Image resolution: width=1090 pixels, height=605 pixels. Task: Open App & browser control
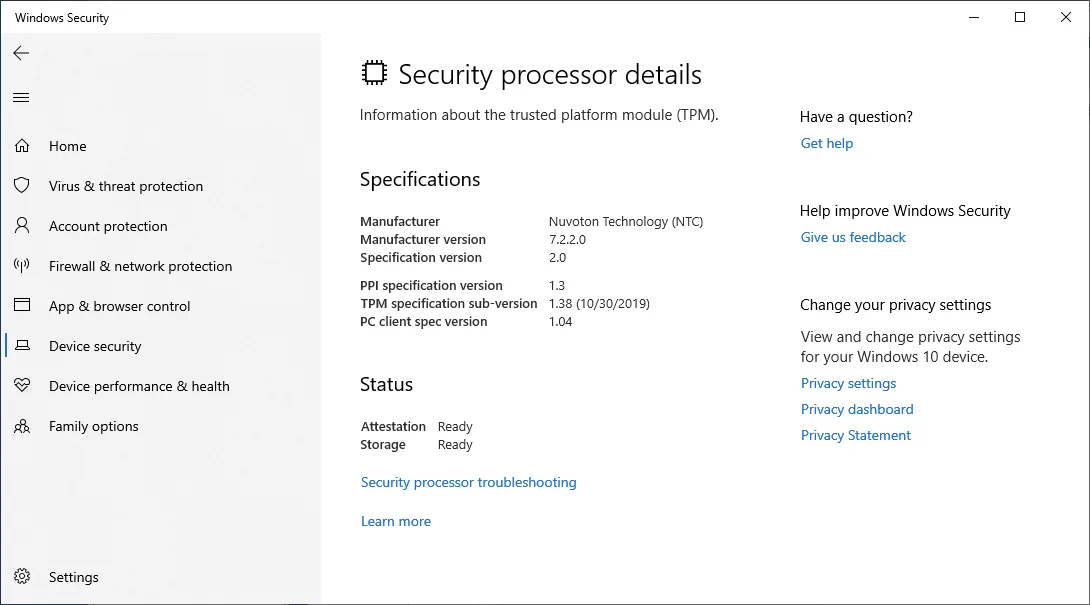(119, 306)
